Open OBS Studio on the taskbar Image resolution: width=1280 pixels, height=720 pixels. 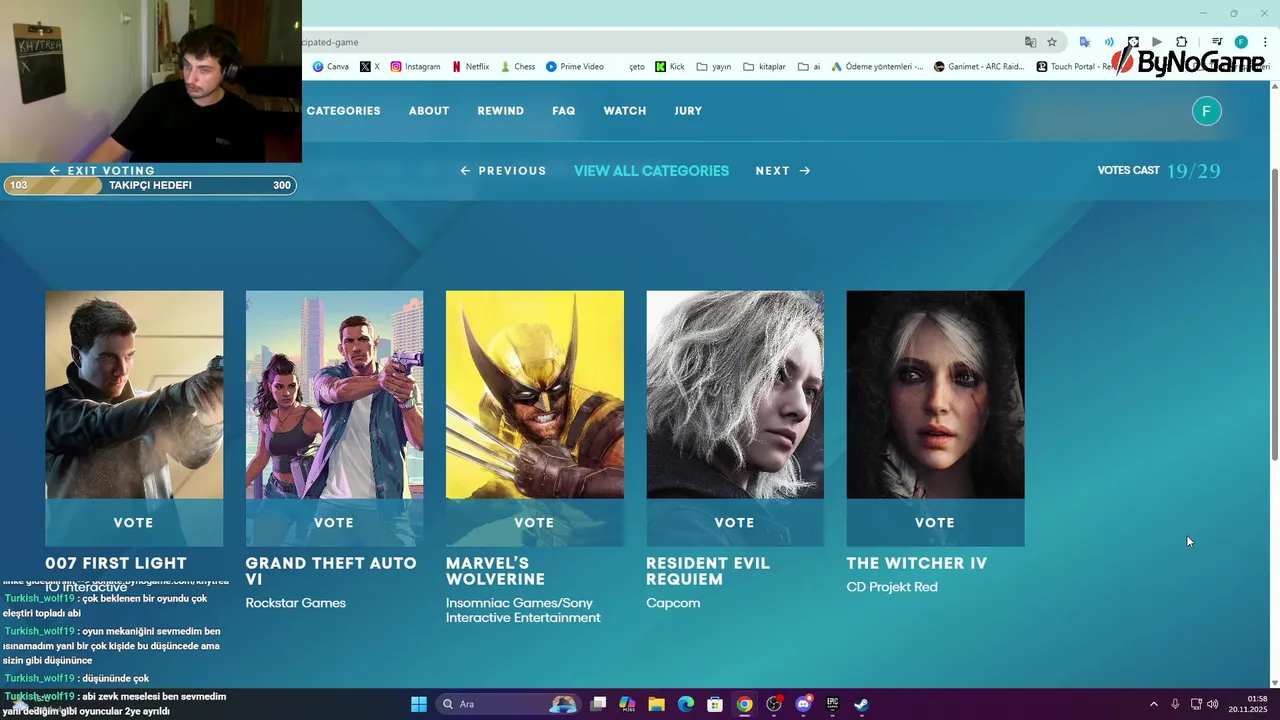[774, 704]
